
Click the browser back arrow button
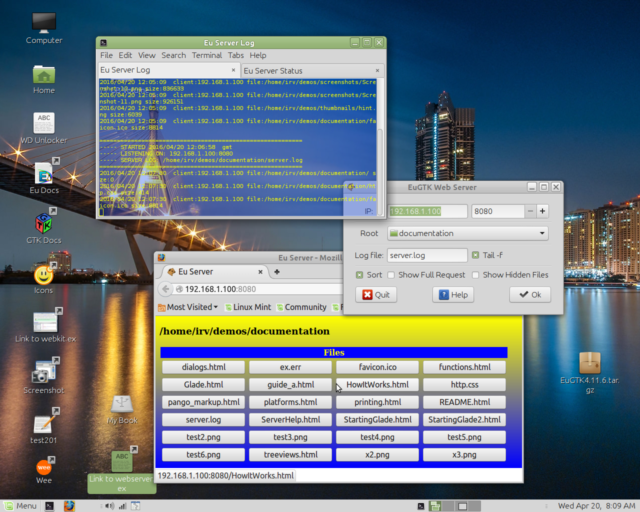point(166,289)
